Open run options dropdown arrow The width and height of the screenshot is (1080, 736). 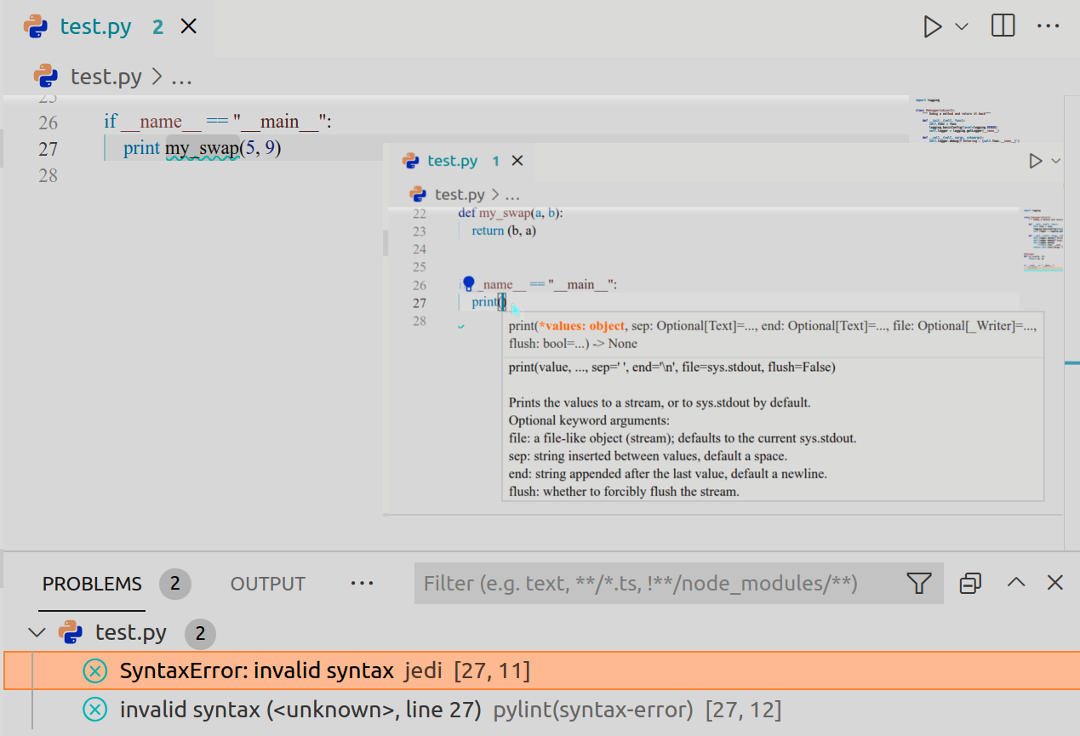962,27
